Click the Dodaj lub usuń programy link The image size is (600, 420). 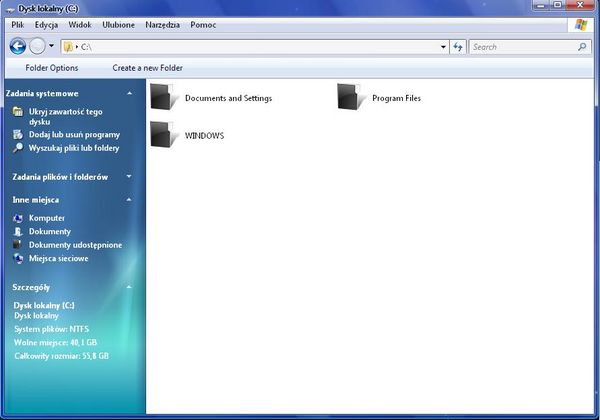coord(74,134)
